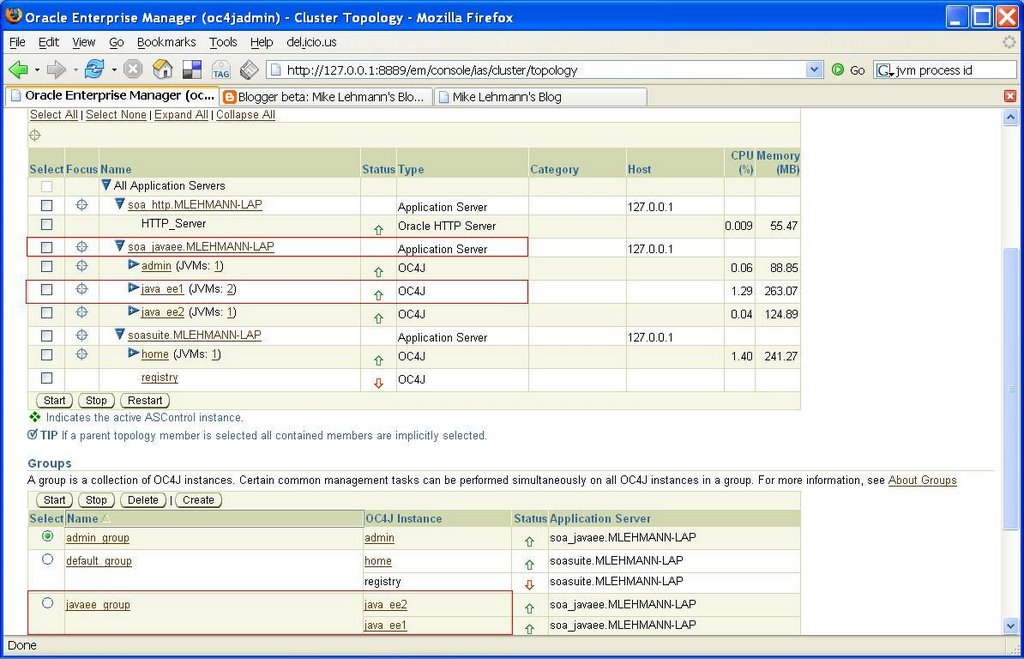Expand the java_ee1 OC4J node
Viewport: 1024px width, 659px height.
[x=133, y=287]
